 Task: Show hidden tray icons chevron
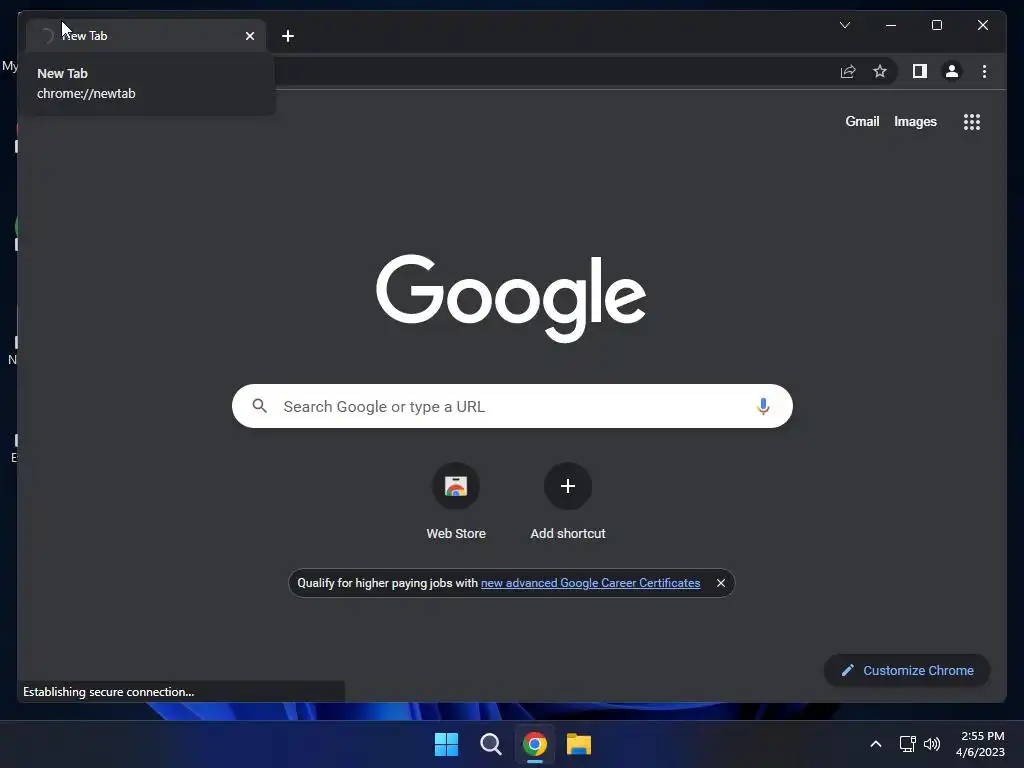click(876, 744)
